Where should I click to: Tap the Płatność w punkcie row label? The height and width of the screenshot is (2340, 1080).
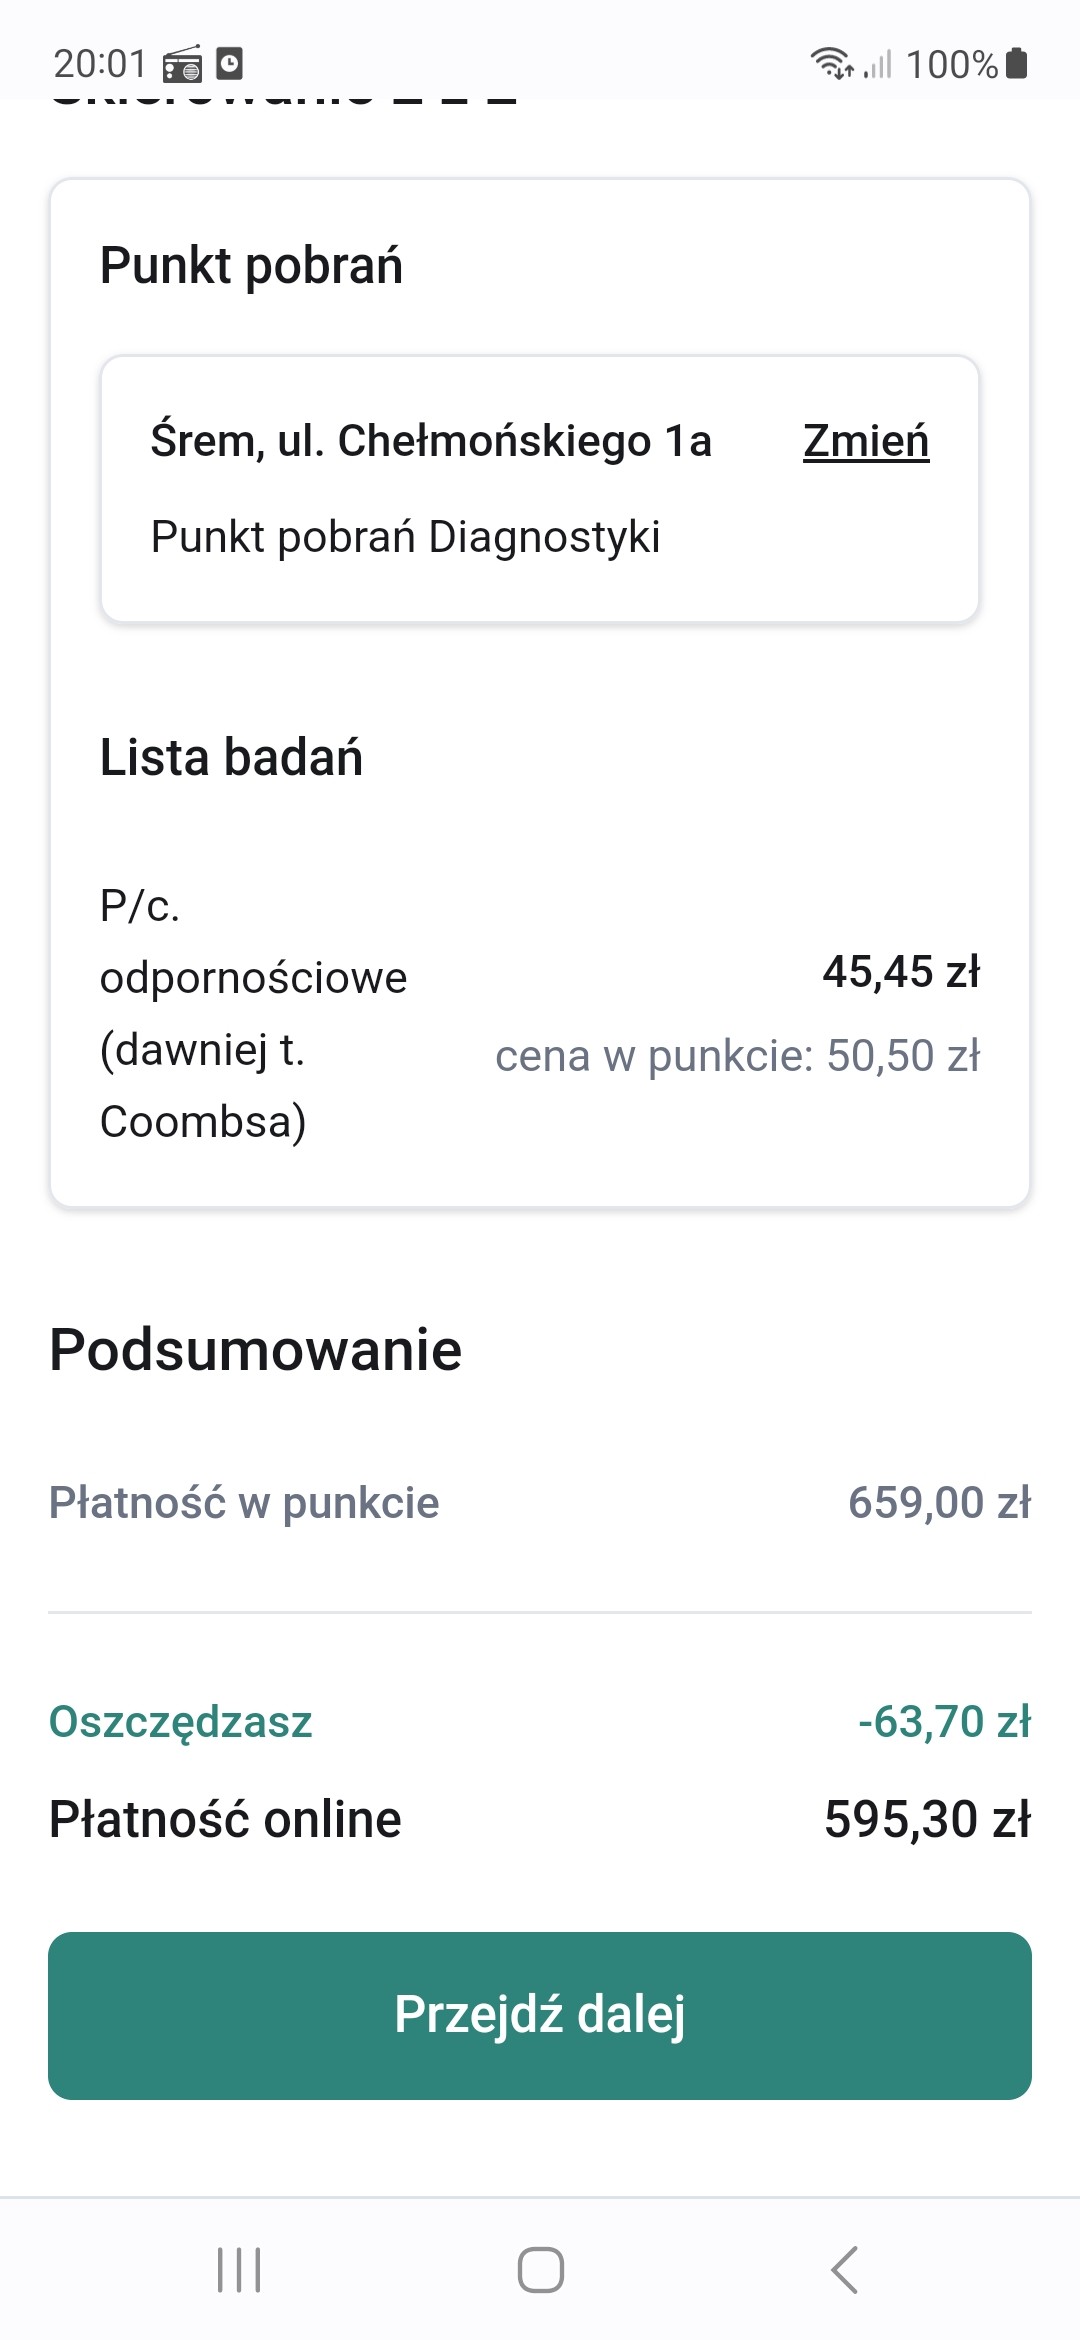point(244,1503)
